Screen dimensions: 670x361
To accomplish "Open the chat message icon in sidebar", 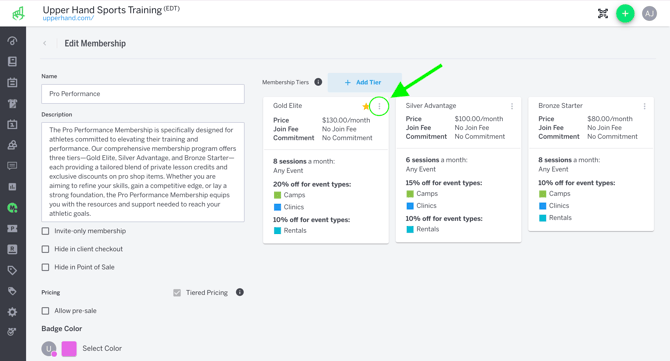I will coord(12,166).
